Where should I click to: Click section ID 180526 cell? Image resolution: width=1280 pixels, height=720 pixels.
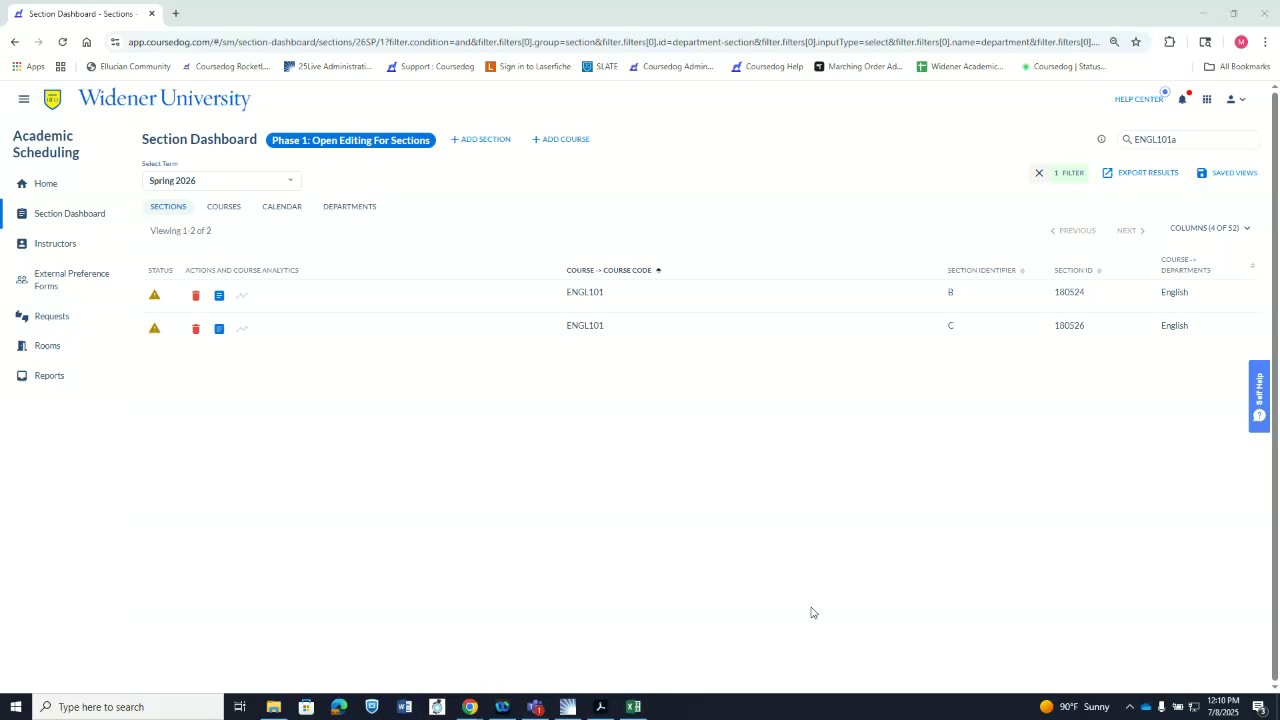tap(1069, 326)
